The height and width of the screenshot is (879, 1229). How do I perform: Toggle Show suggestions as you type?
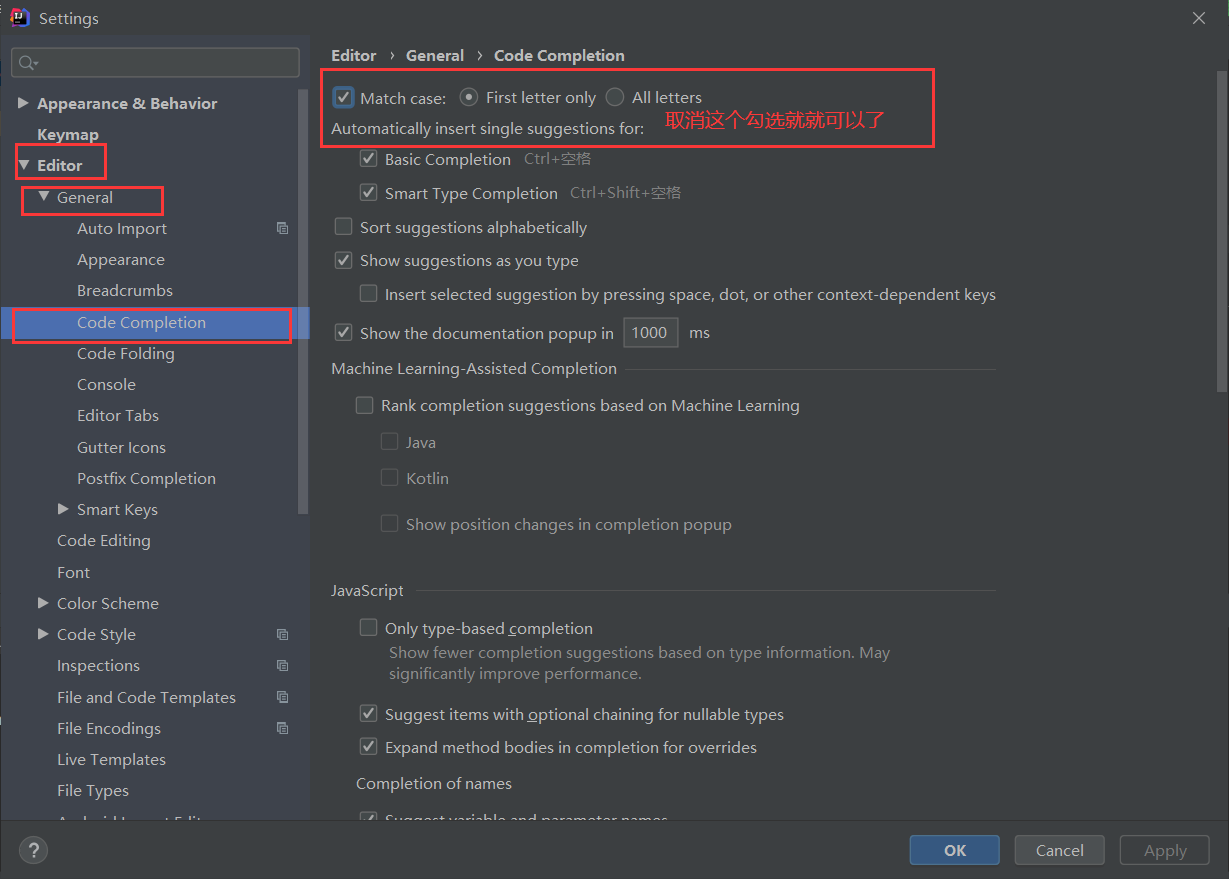[343, 260]
